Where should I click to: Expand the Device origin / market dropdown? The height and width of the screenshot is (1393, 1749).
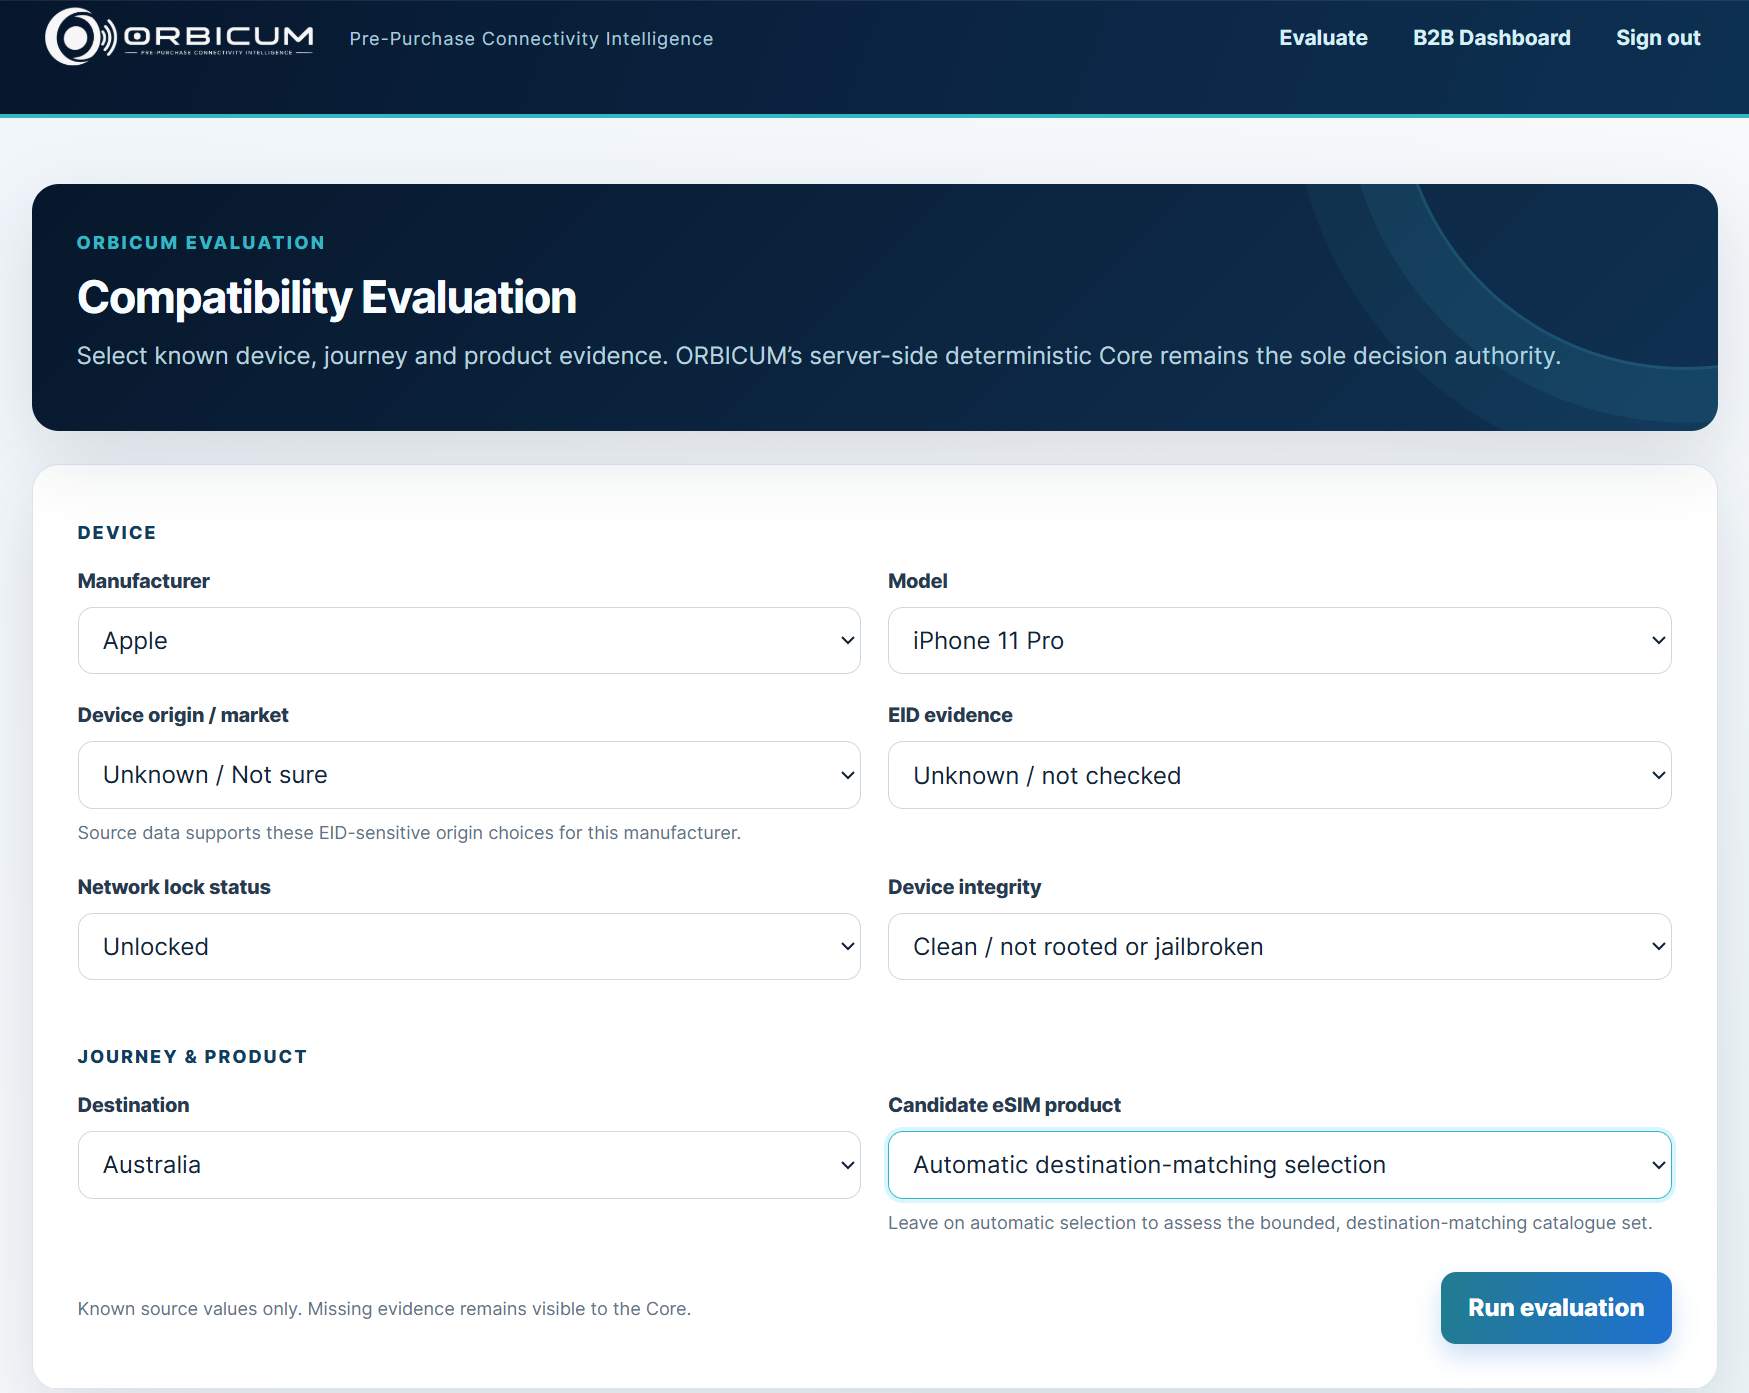click(469, 775)
